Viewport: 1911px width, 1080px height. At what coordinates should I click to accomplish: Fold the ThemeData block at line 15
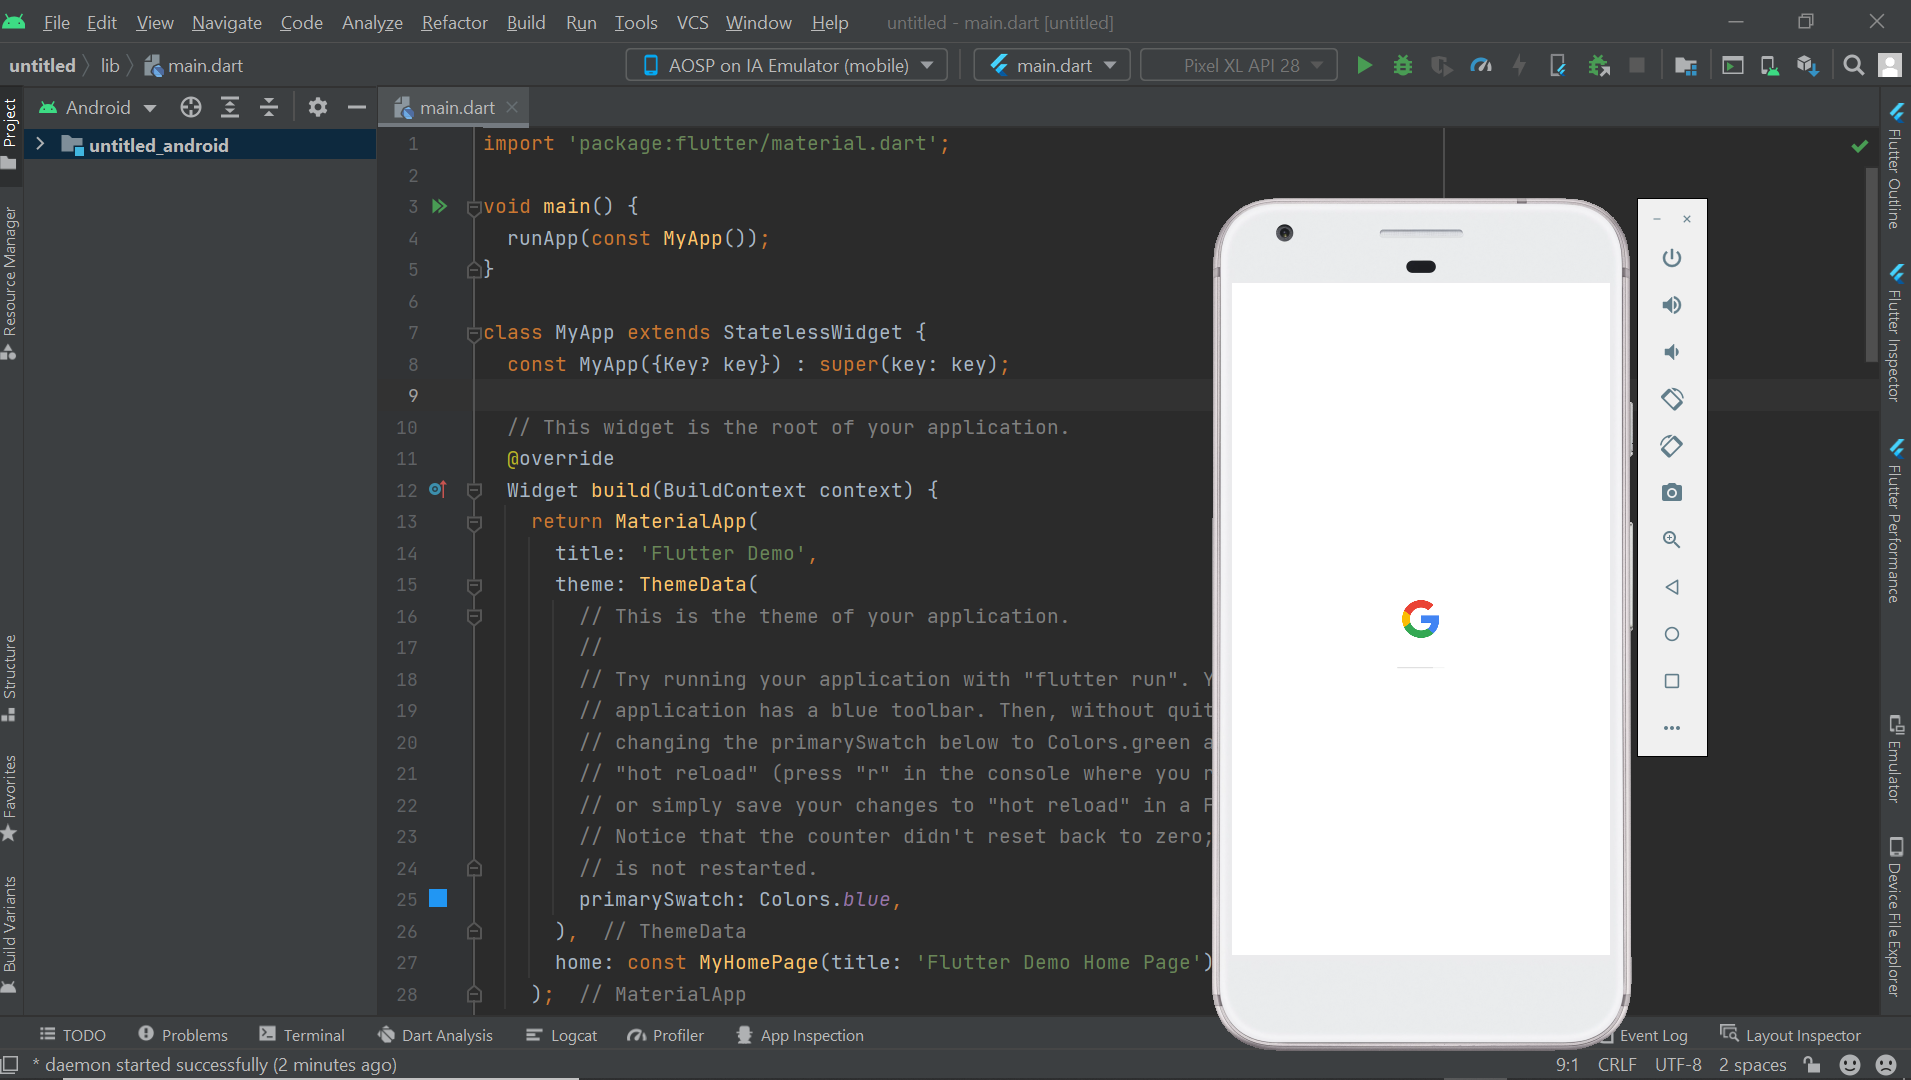[474, 585]
